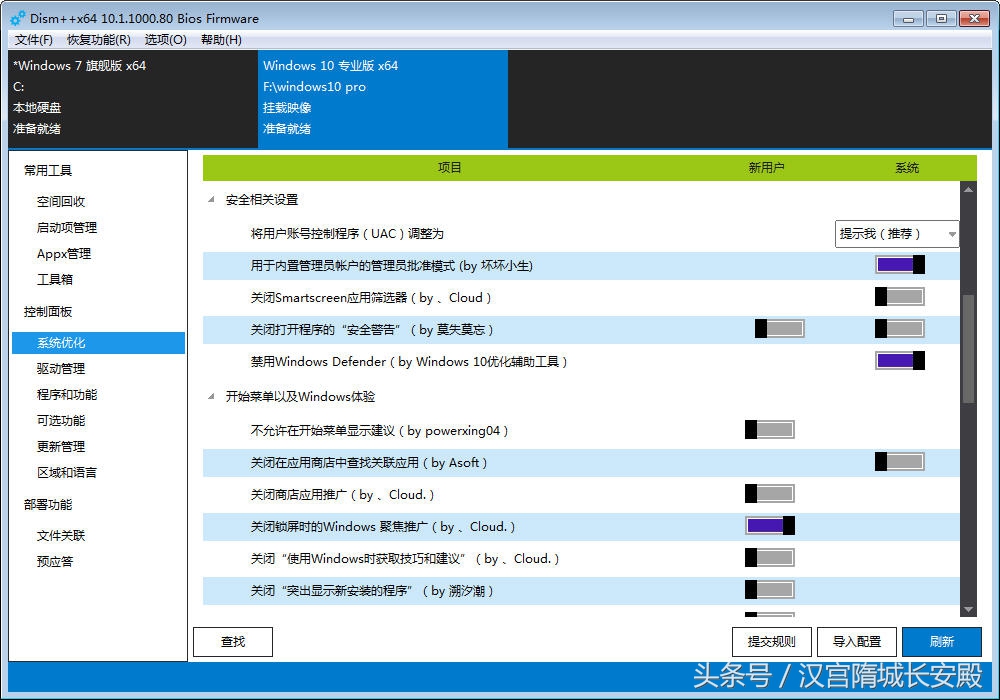Toggle 关闭在应用商店中查找关联应用 switch
This screenshot has height=700, width=1000.
click(900, 462)
